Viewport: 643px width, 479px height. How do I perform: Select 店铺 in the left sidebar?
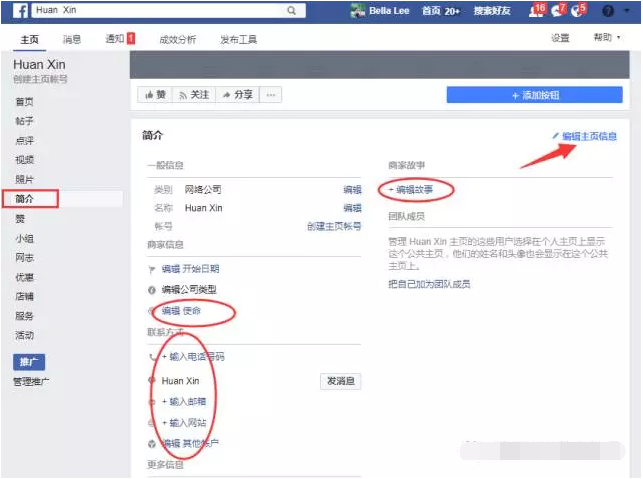tap(24, 296)
